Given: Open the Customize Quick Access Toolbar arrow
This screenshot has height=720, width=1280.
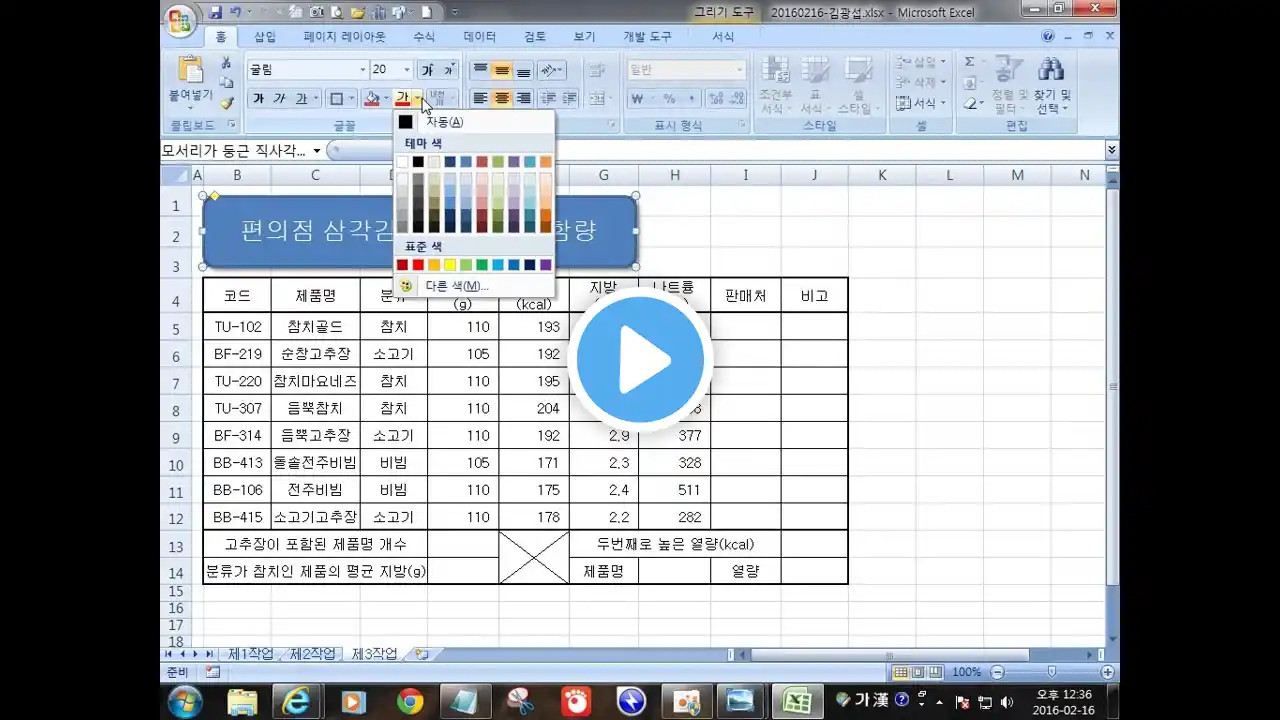Looking at the screenshot, I should coord(454,12).
